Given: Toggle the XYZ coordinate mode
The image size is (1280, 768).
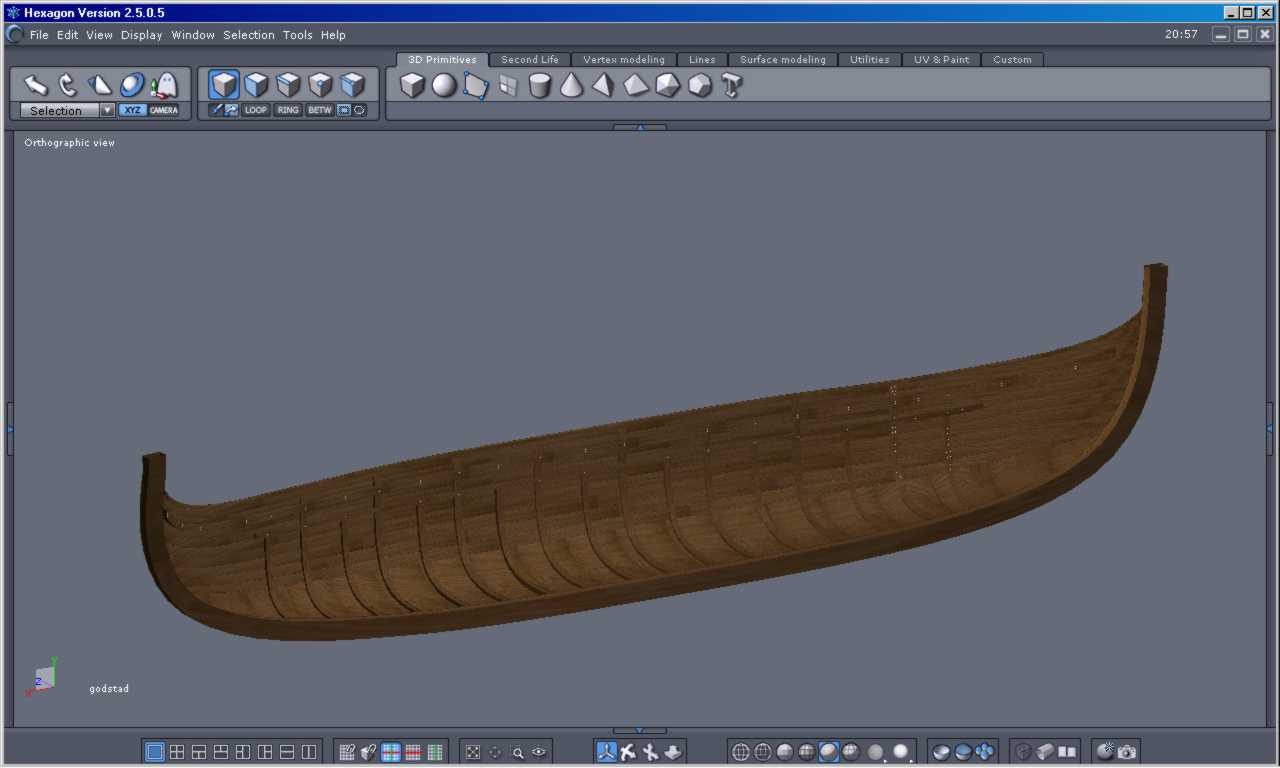Looking at the screenshot, I should tap(131, 110).
